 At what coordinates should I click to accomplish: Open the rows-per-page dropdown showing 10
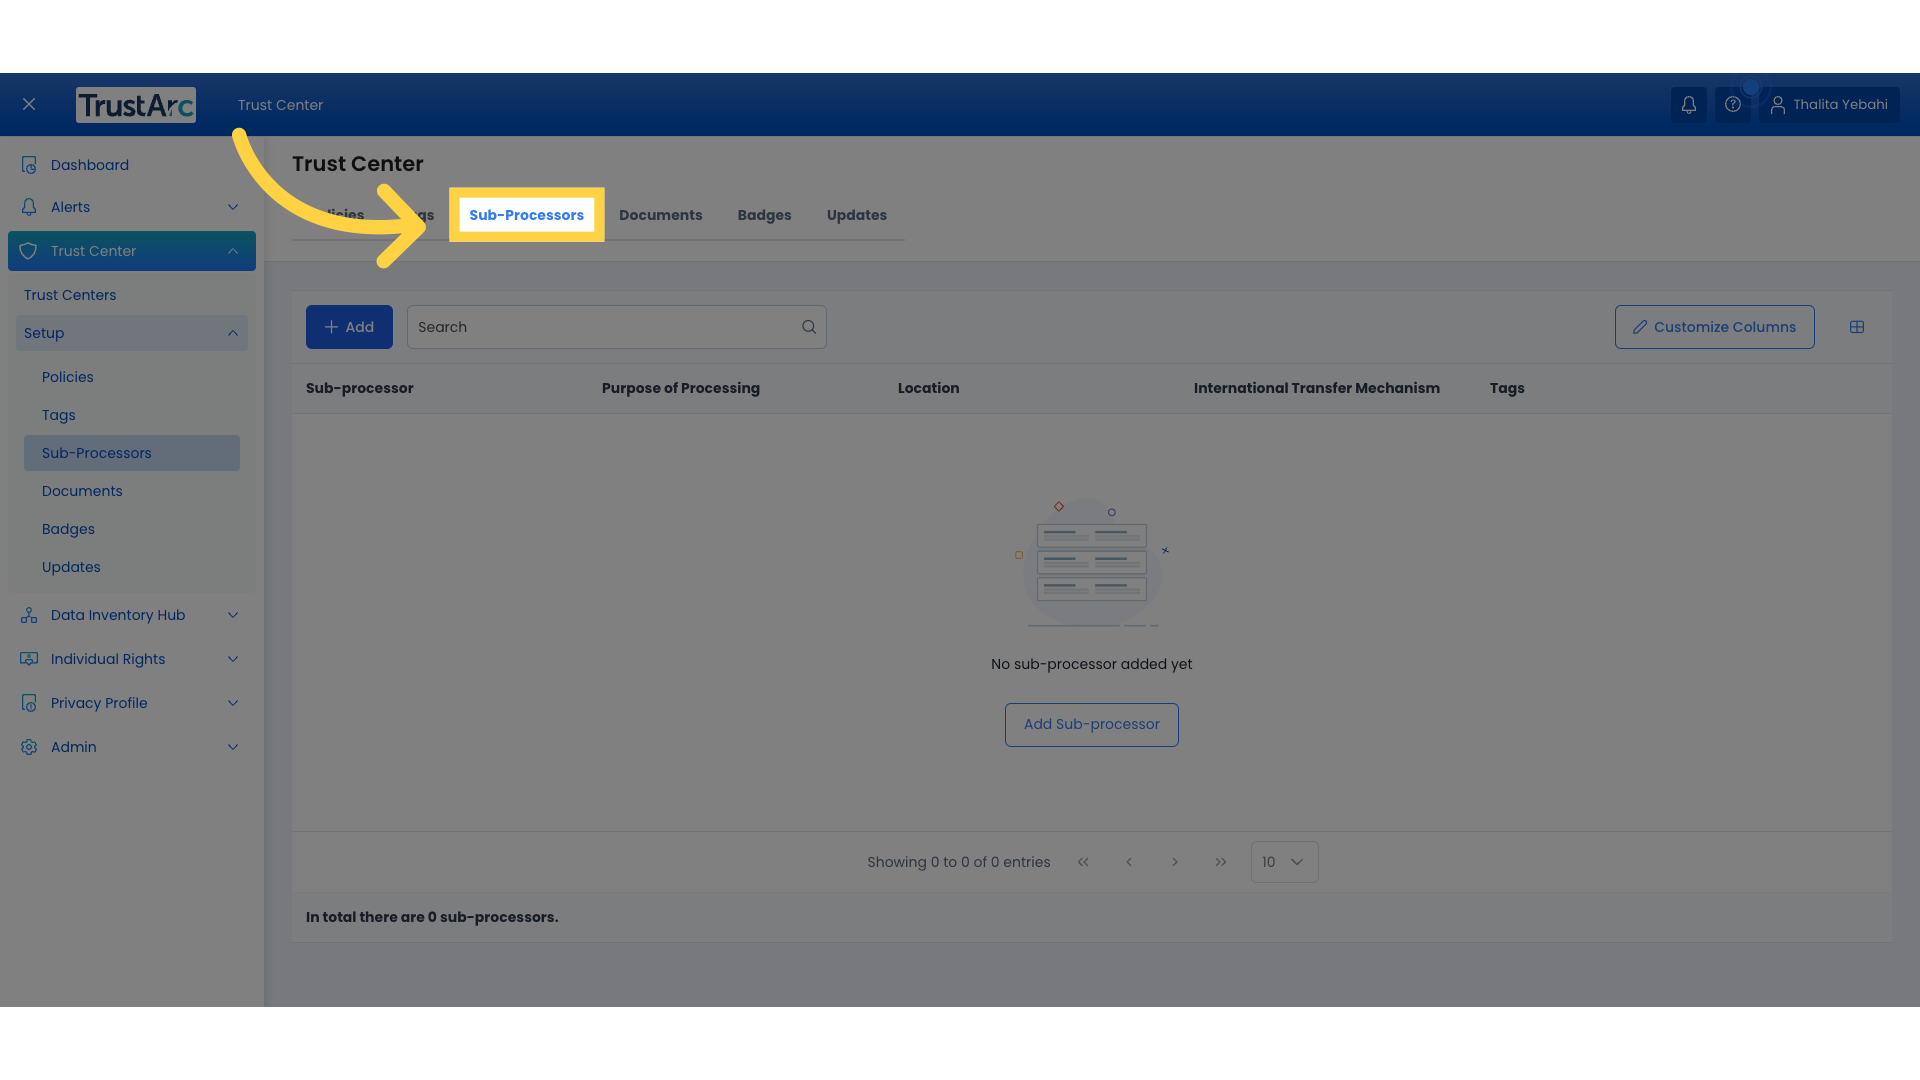pyautogui.click(x=1284, y=862)
